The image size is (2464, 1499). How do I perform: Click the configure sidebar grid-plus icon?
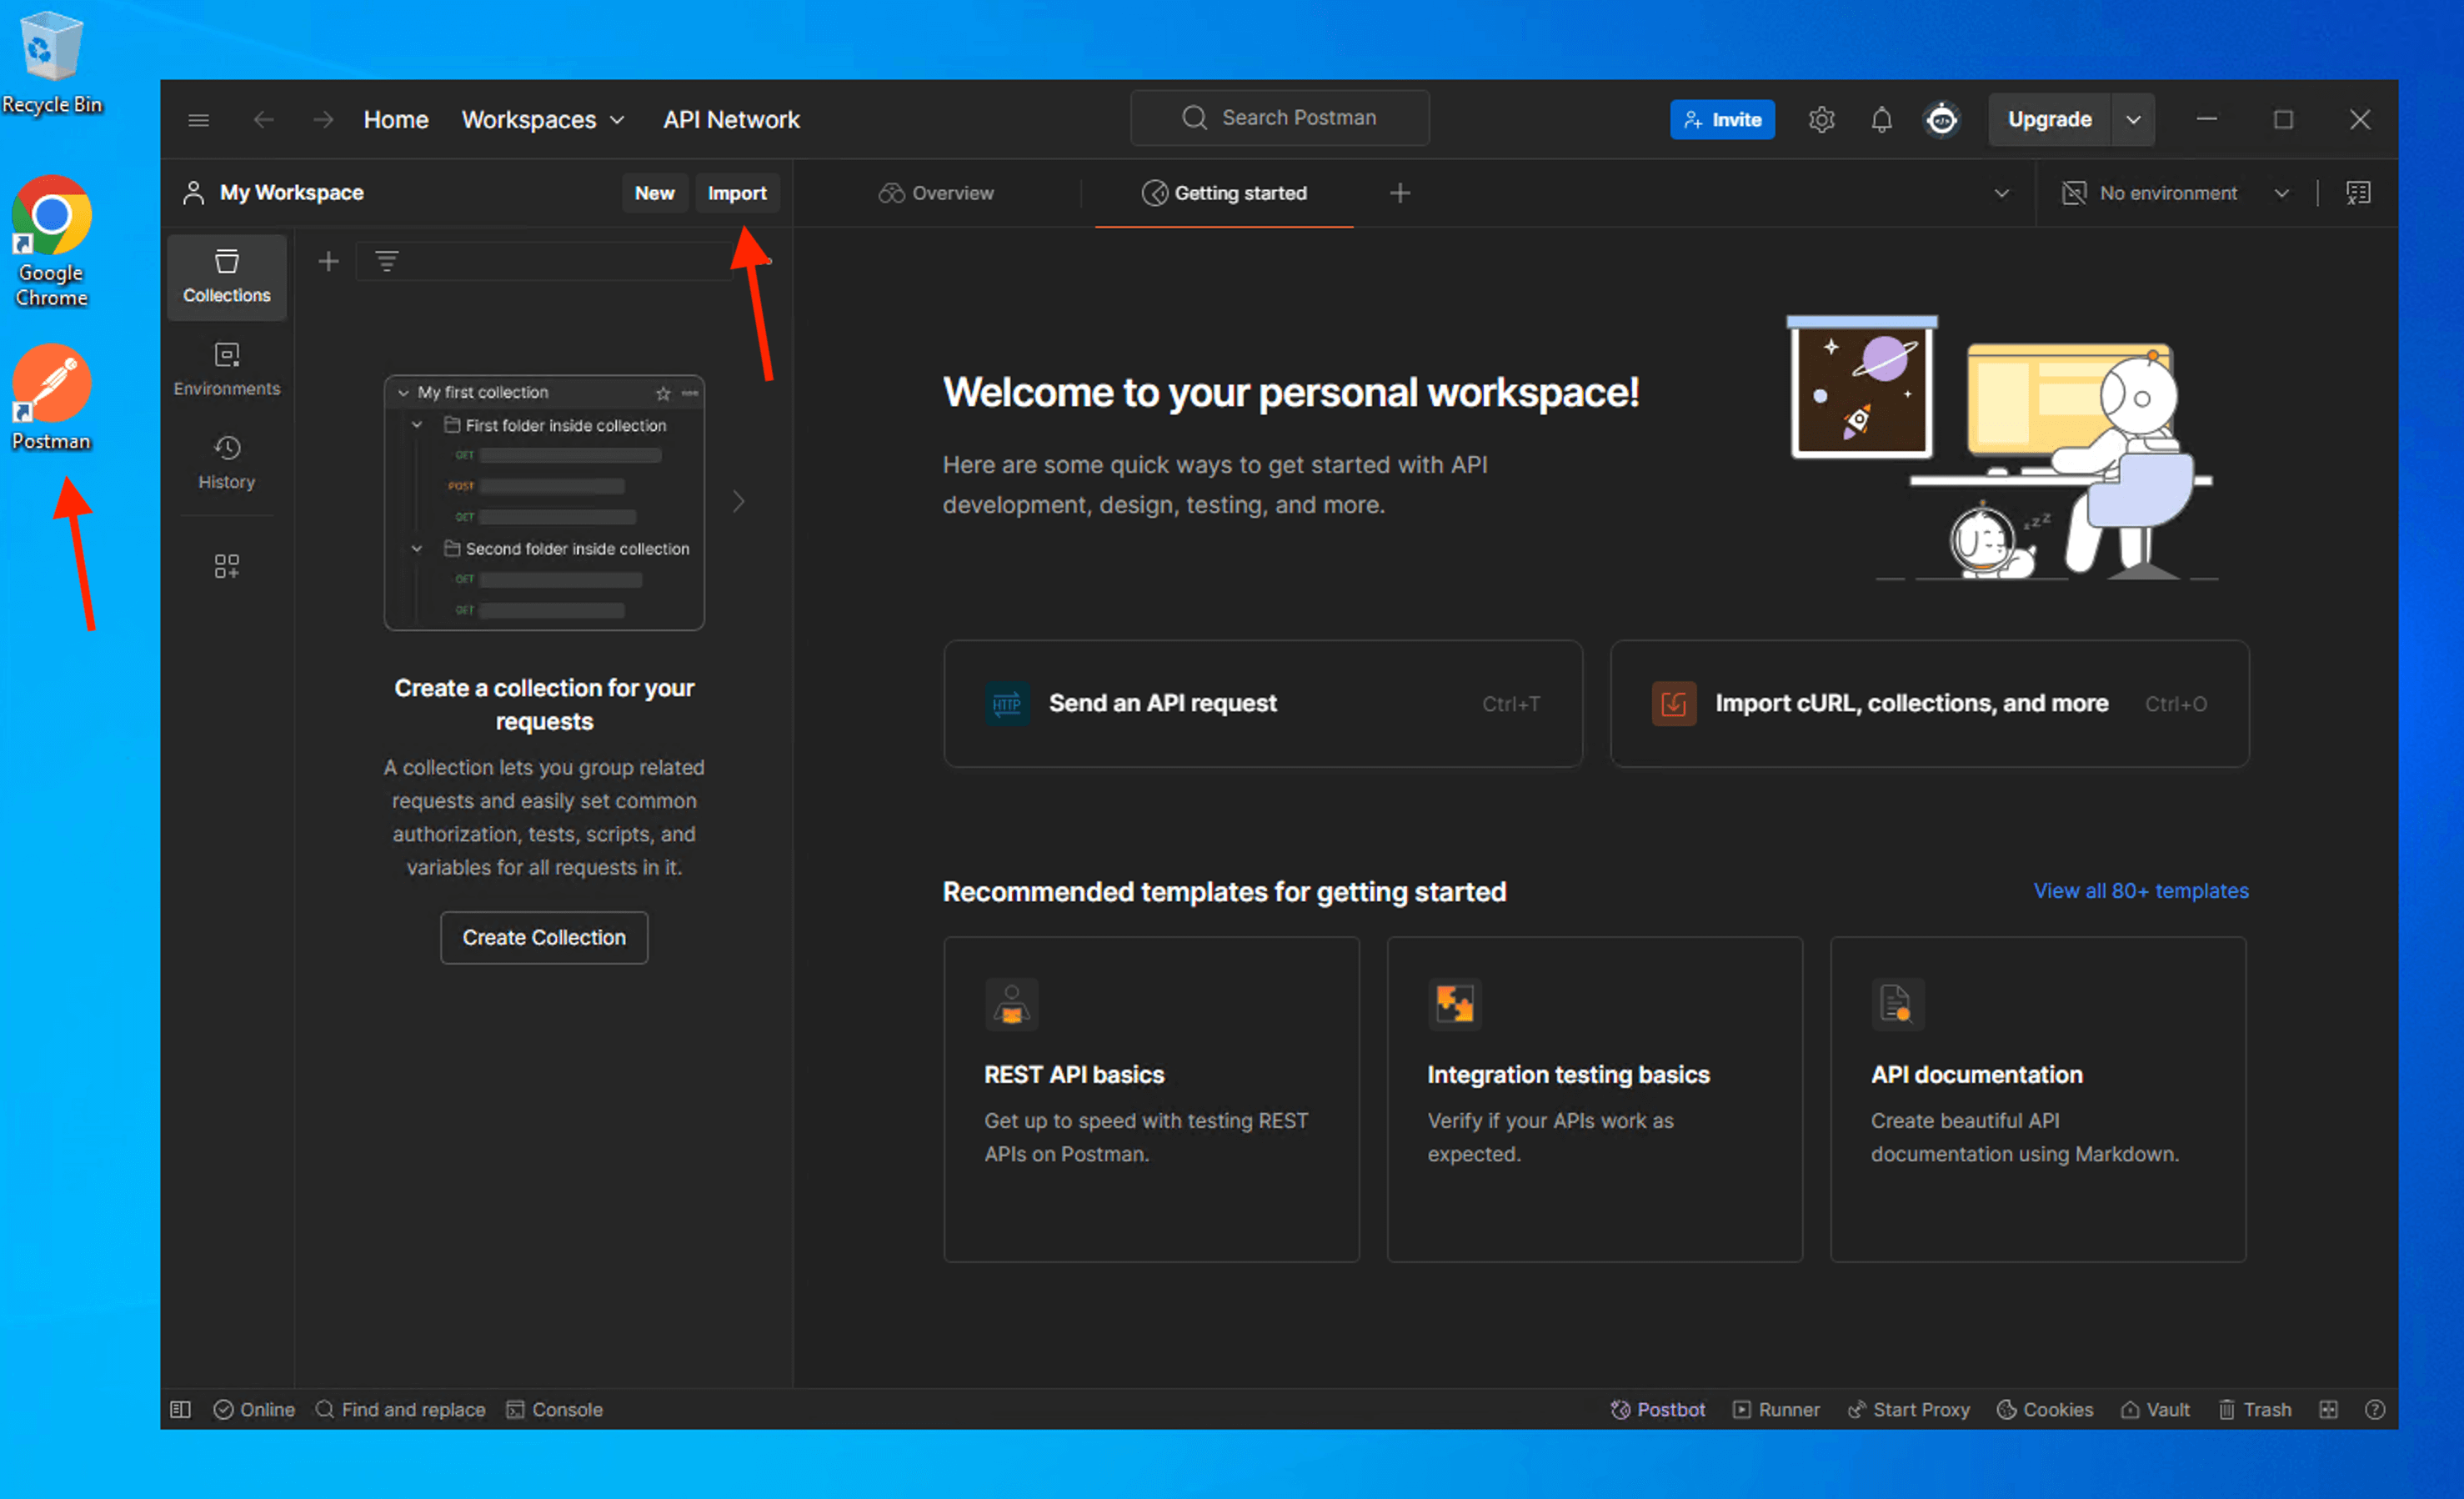[226, 566]
